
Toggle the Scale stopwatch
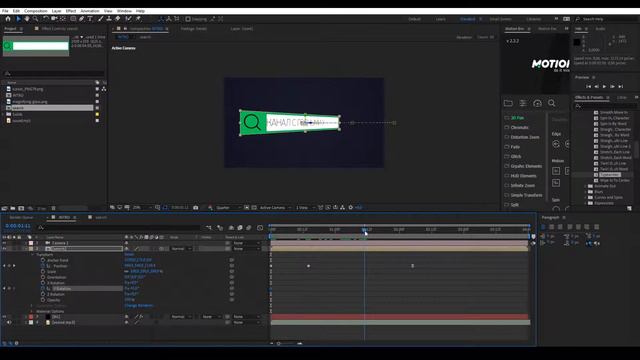point(43,271)
